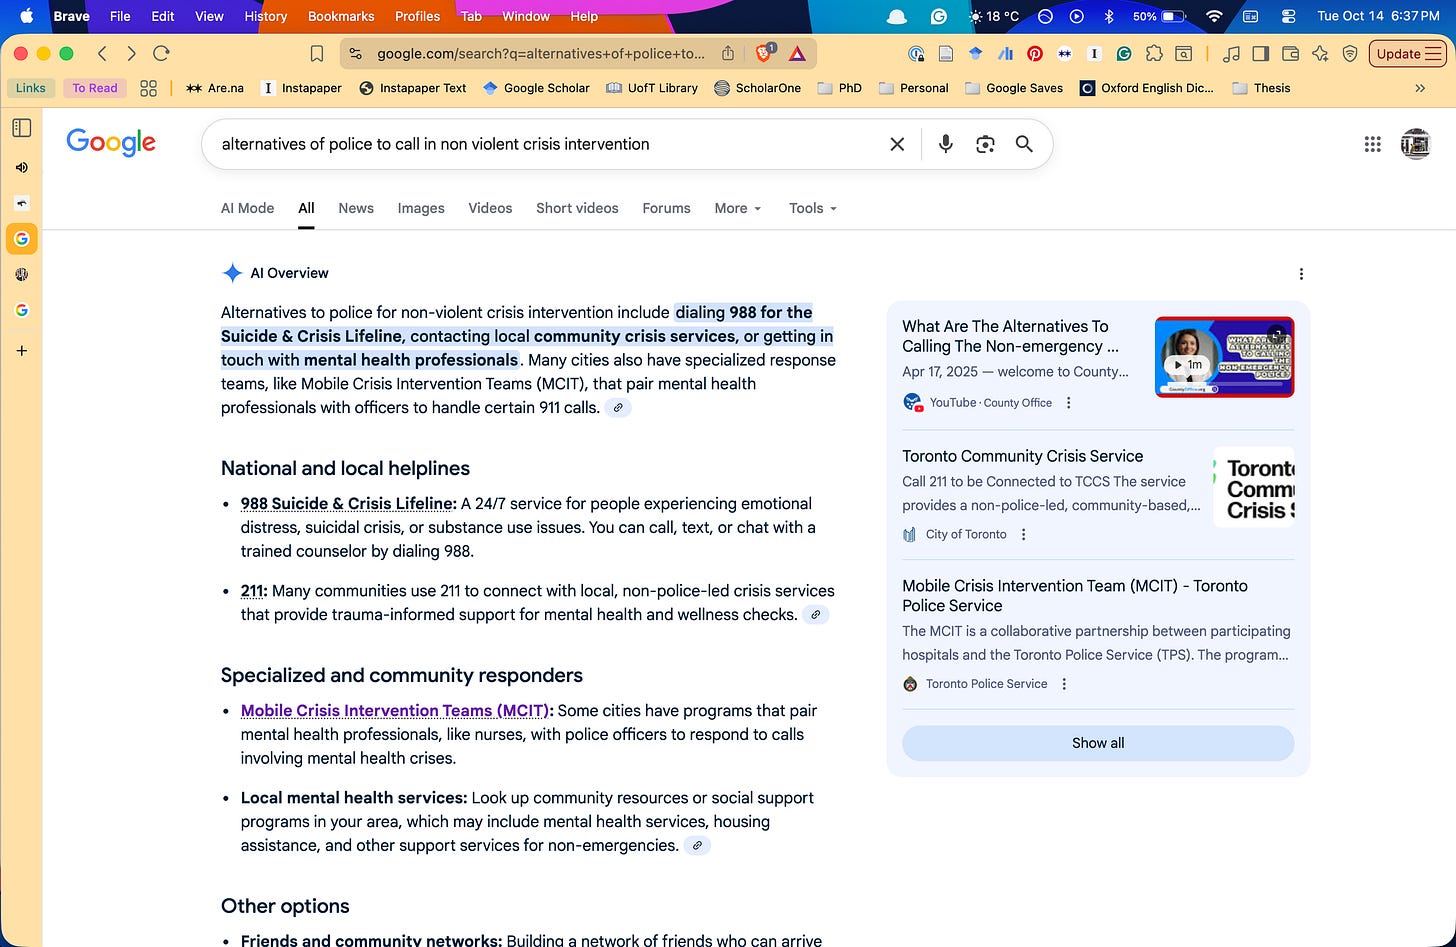
Task: Open the Google Scholar bookmark
Action: tap(536, 88)
